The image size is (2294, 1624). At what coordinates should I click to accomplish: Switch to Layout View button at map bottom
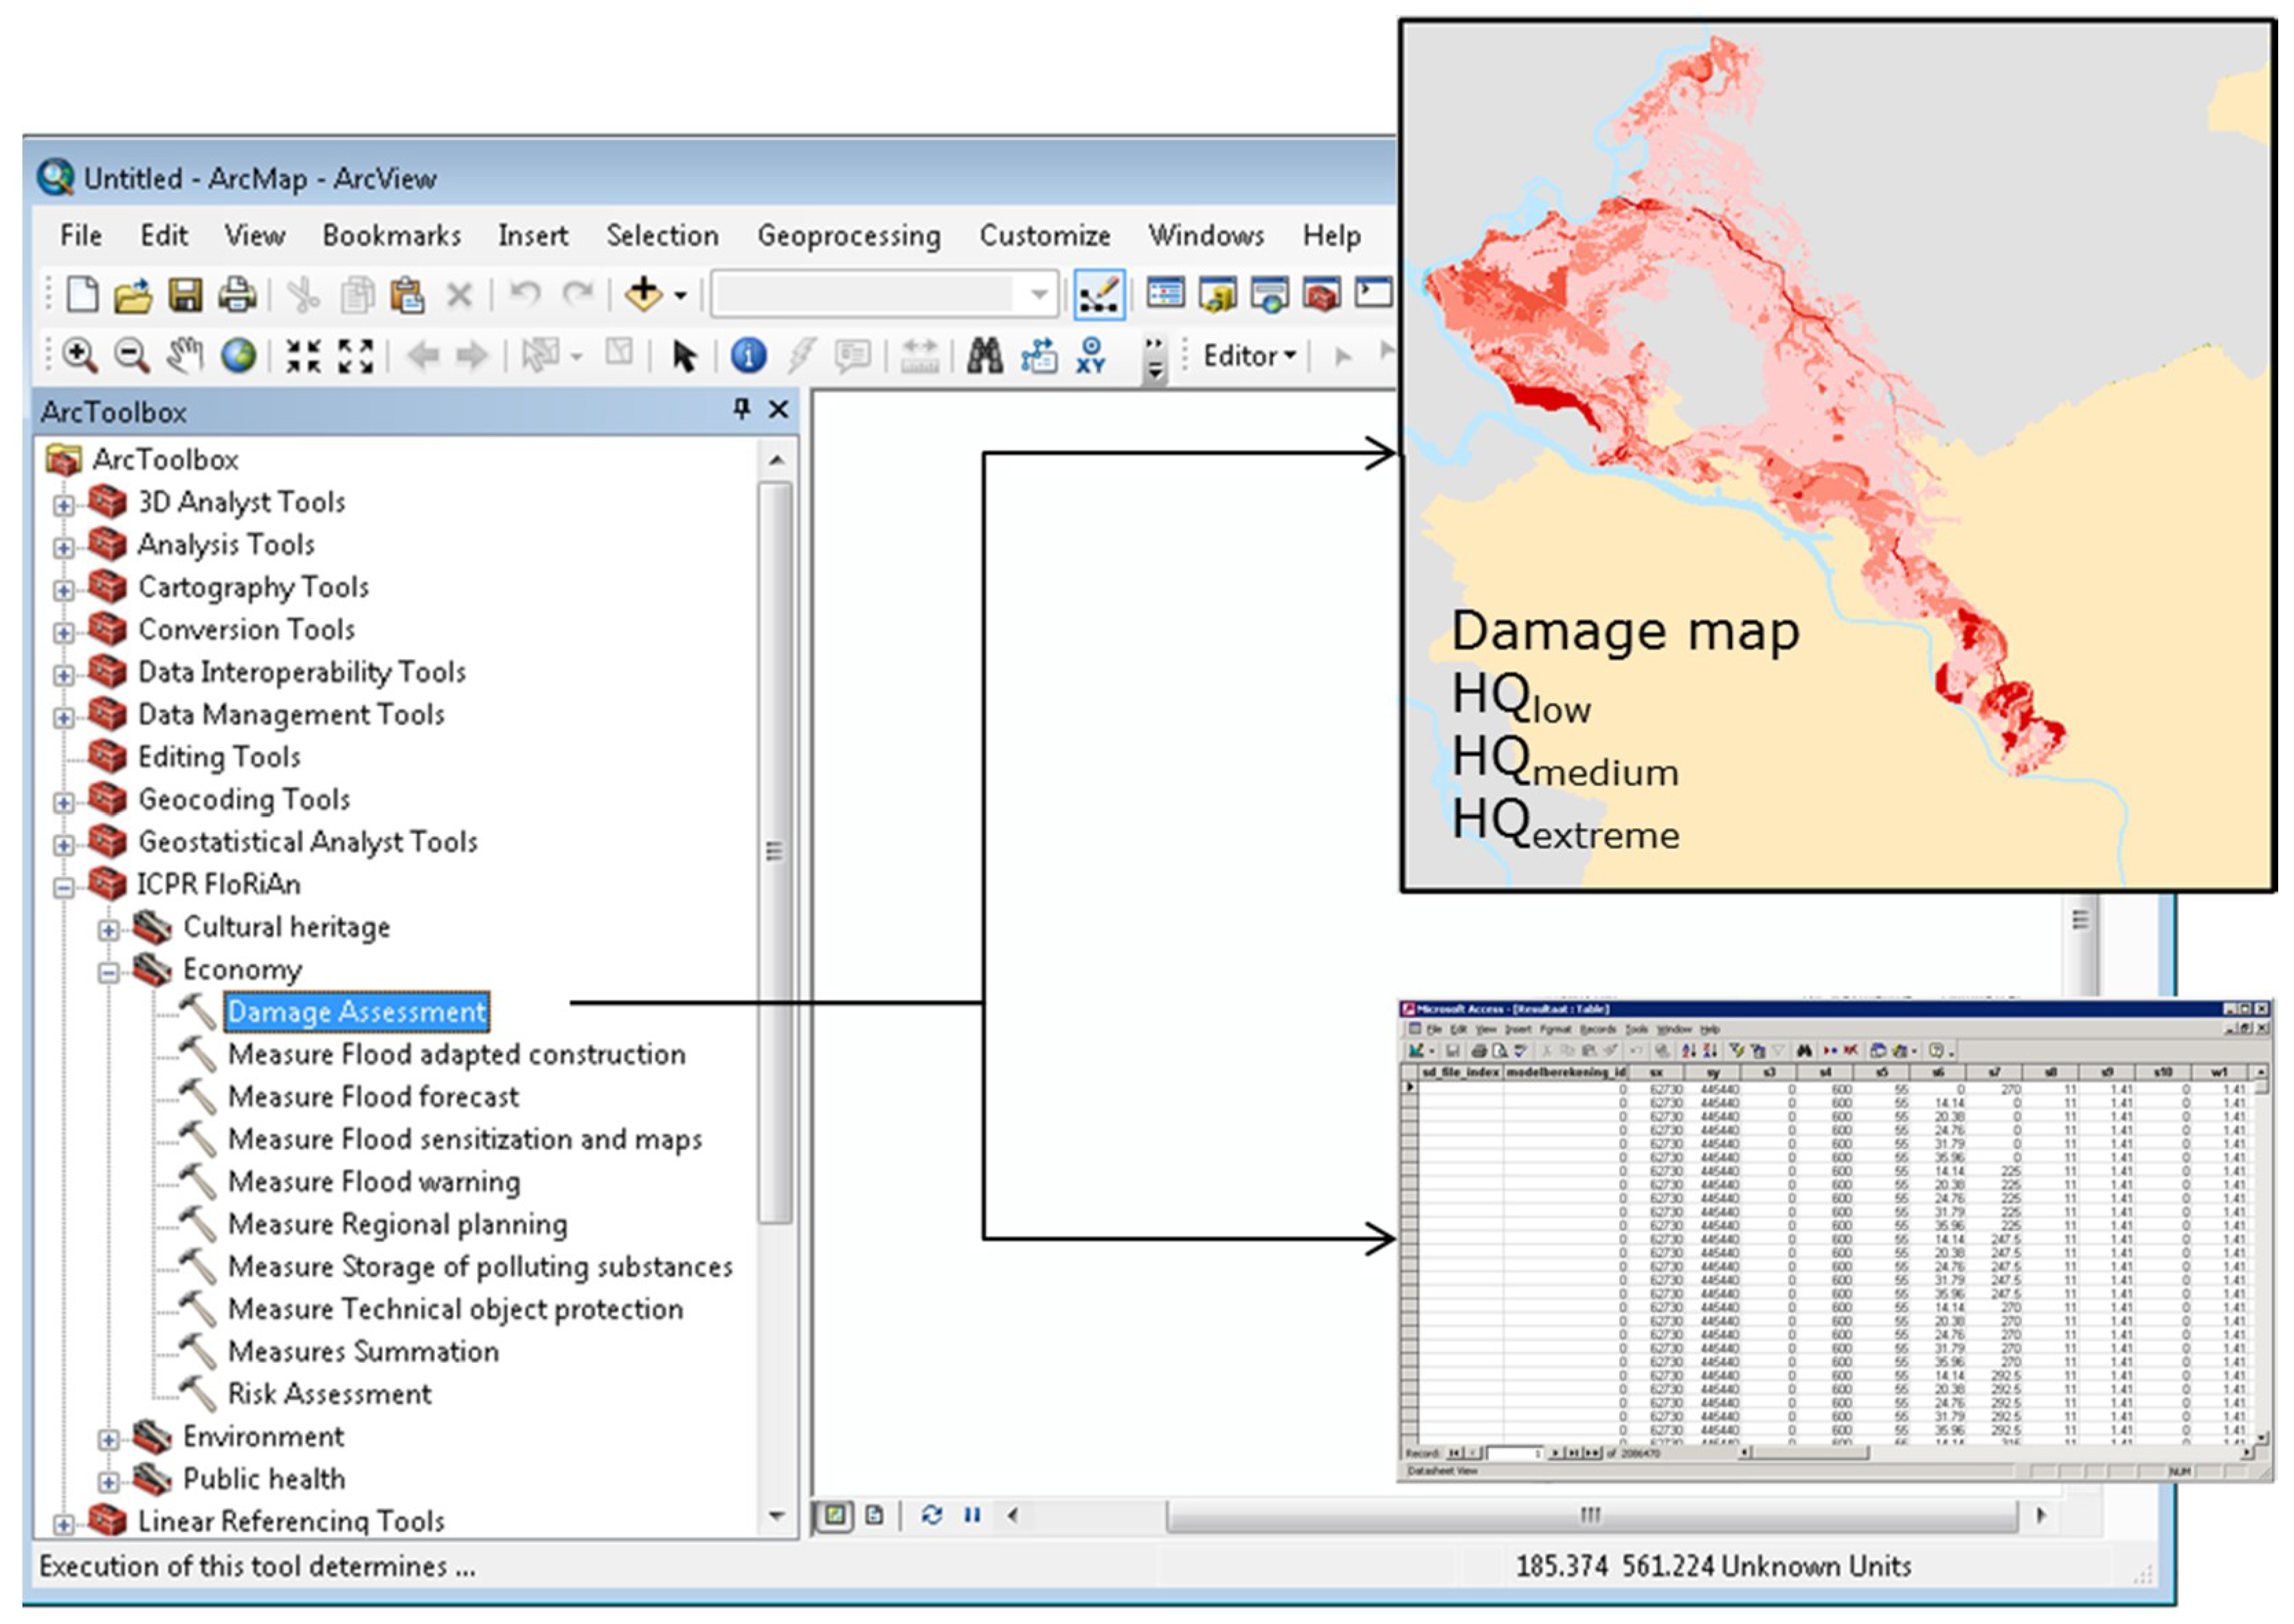(874, 1515)
